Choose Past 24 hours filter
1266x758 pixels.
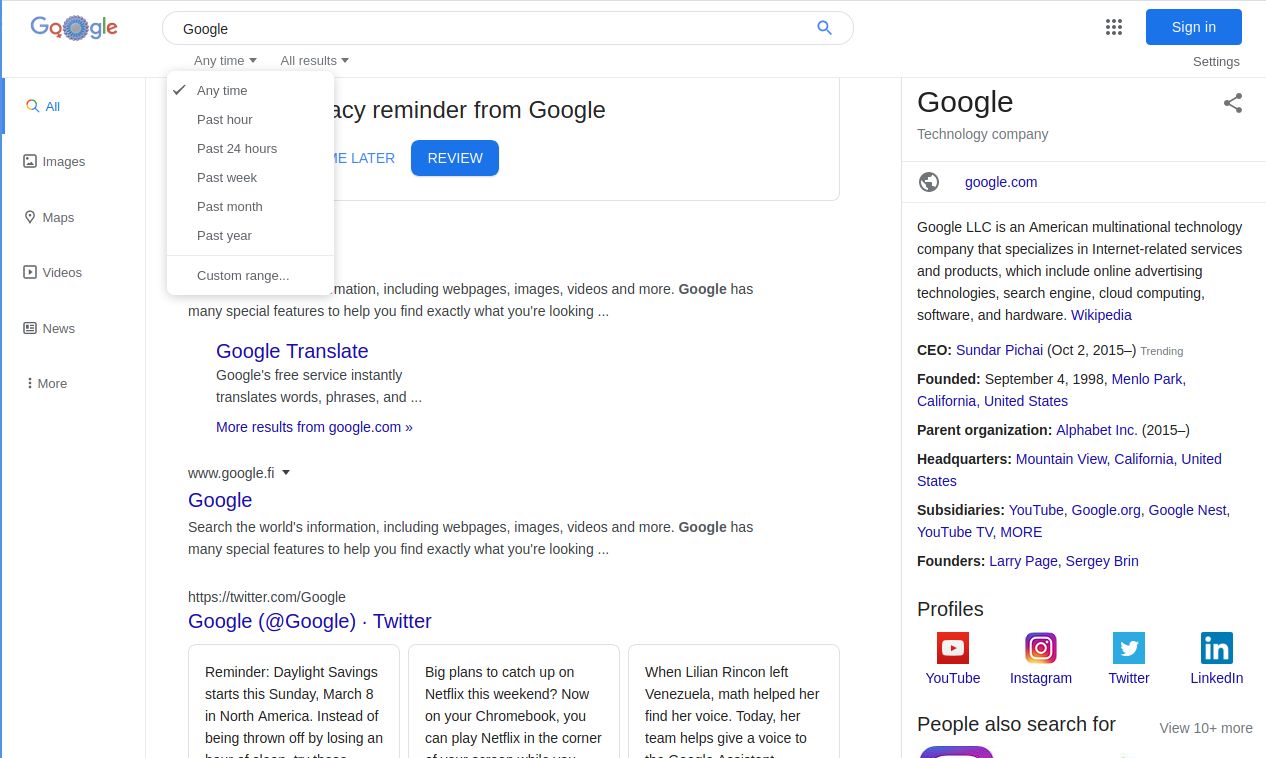point(250,148)
